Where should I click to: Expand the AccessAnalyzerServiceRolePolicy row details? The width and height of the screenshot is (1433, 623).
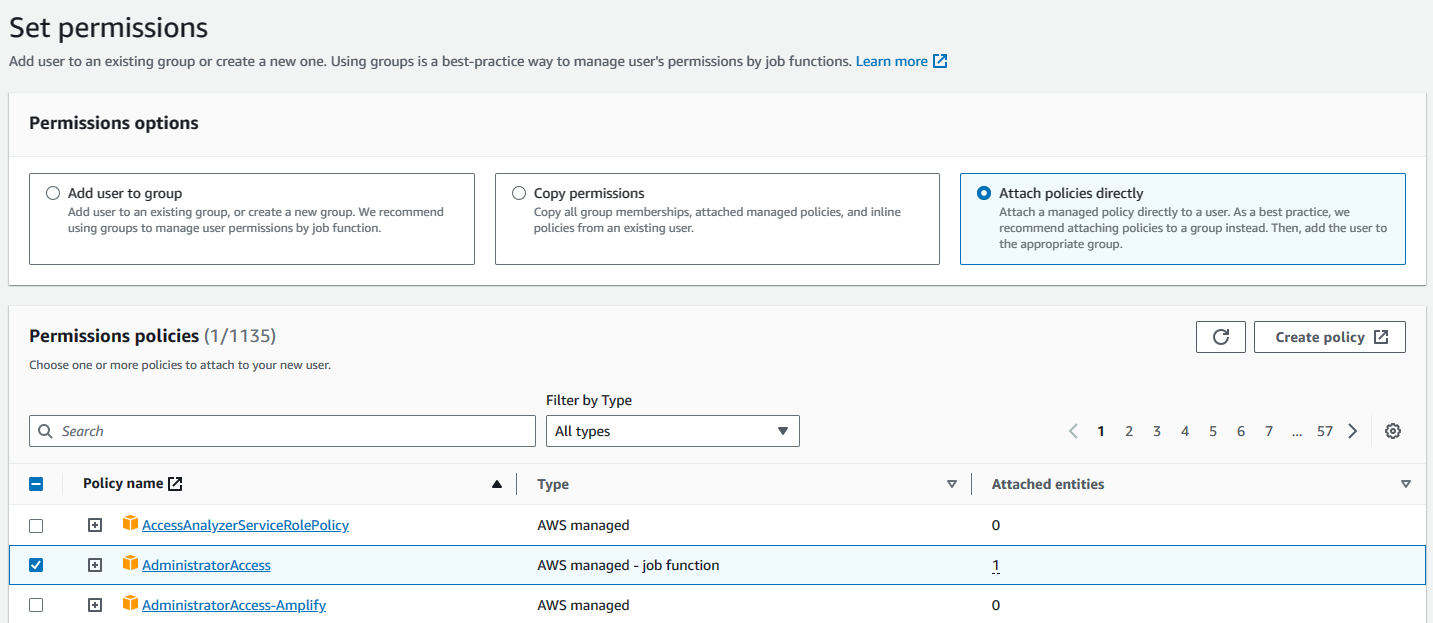click(95, 525)
